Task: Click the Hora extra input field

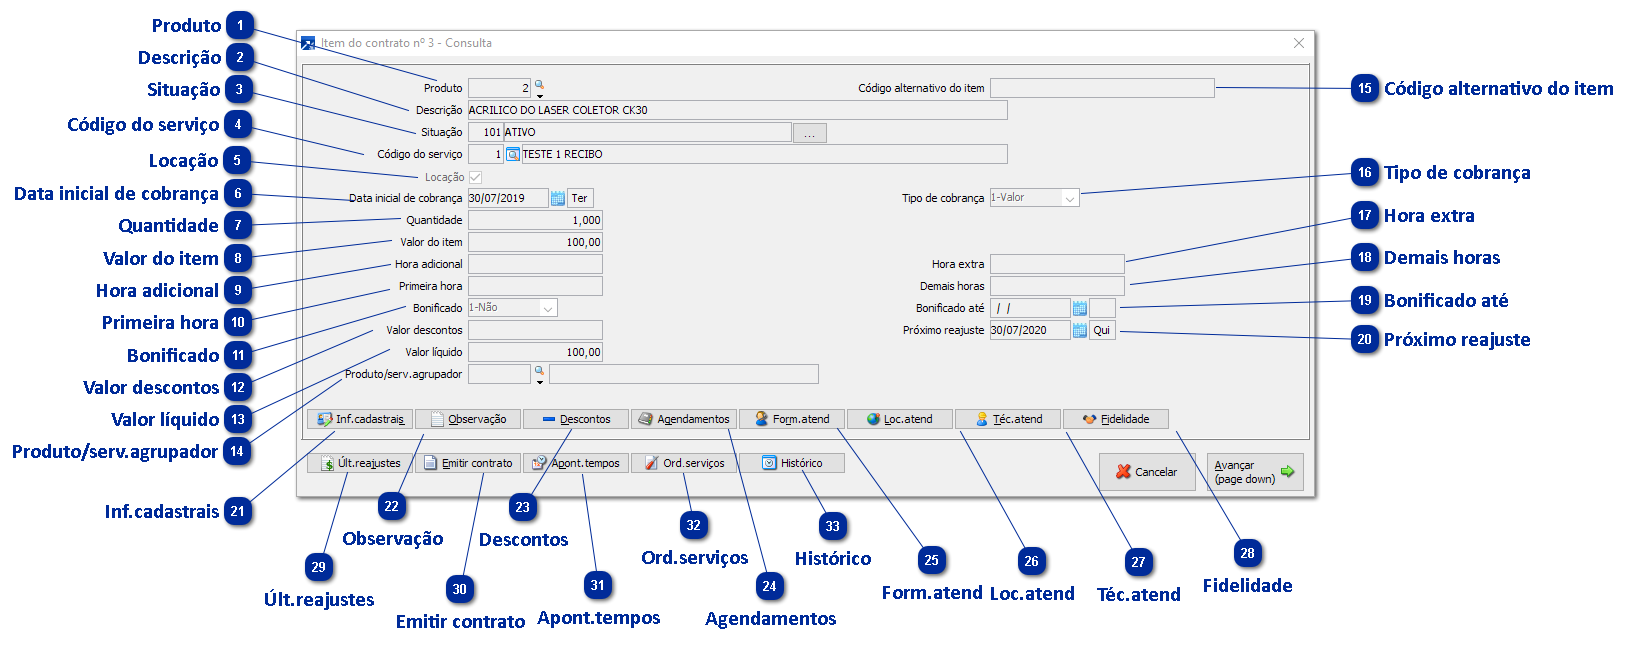Action: click(x=1057, y=264)
